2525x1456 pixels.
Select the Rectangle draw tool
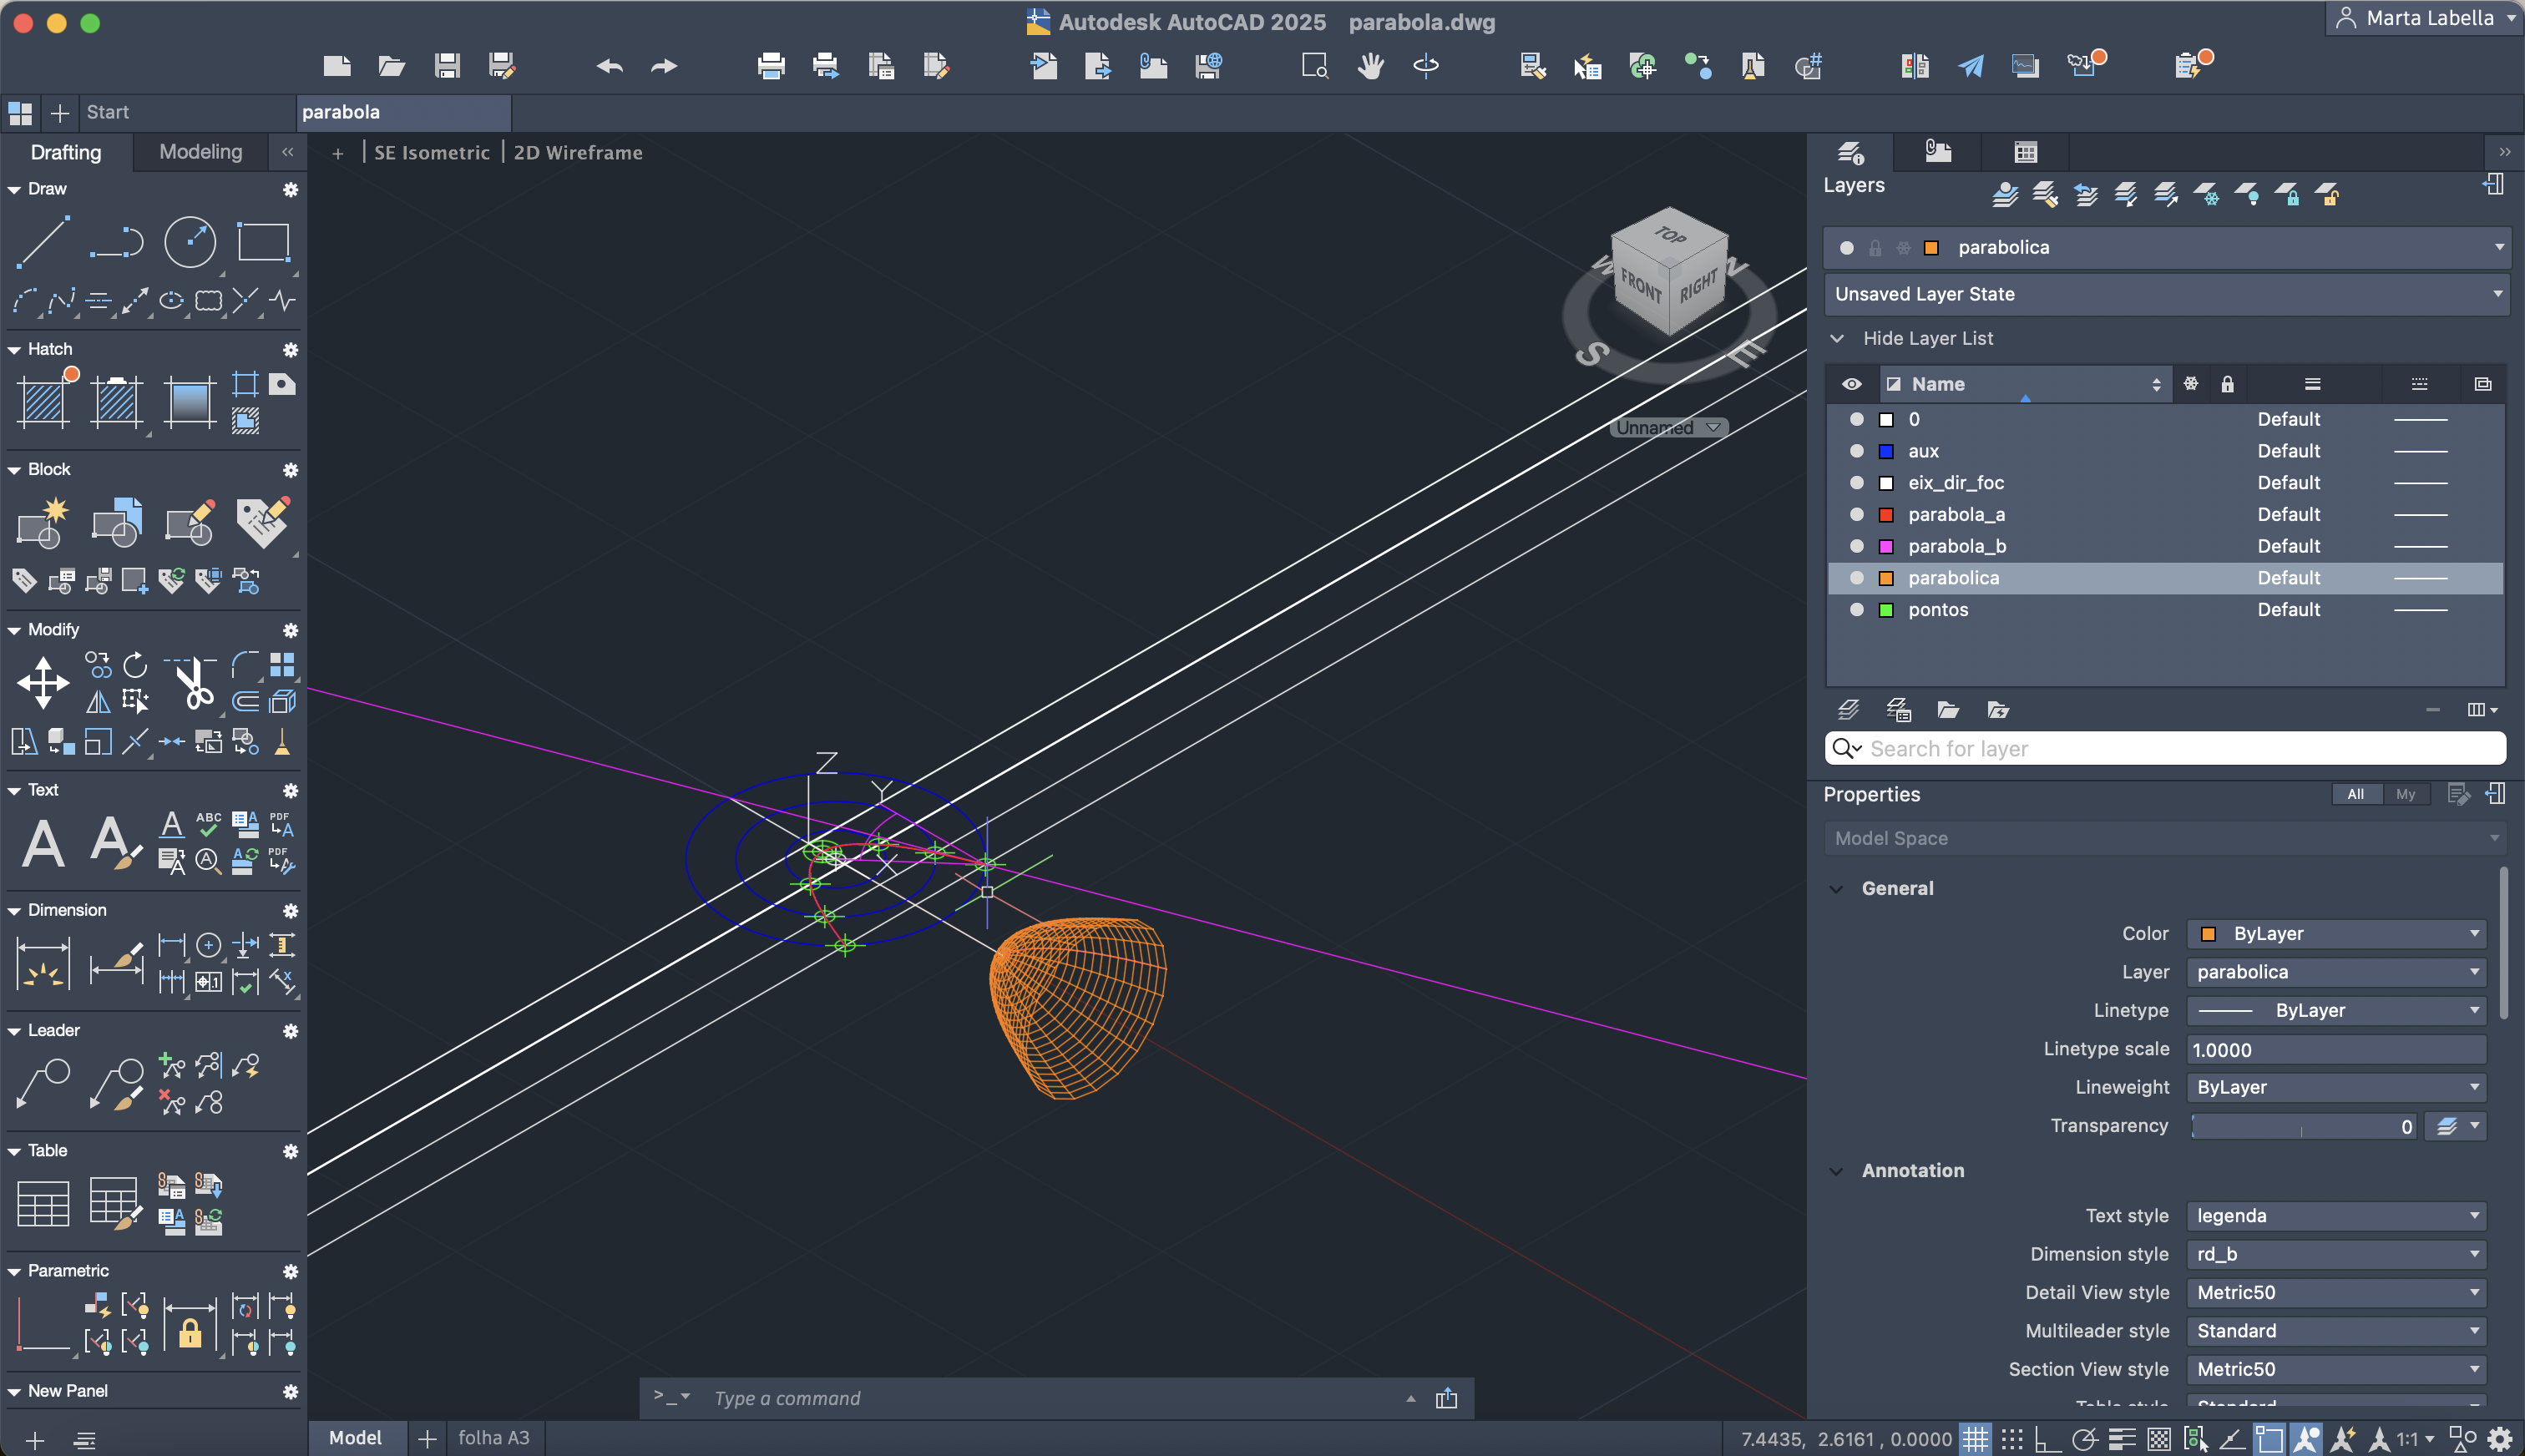tap(262, 241)
